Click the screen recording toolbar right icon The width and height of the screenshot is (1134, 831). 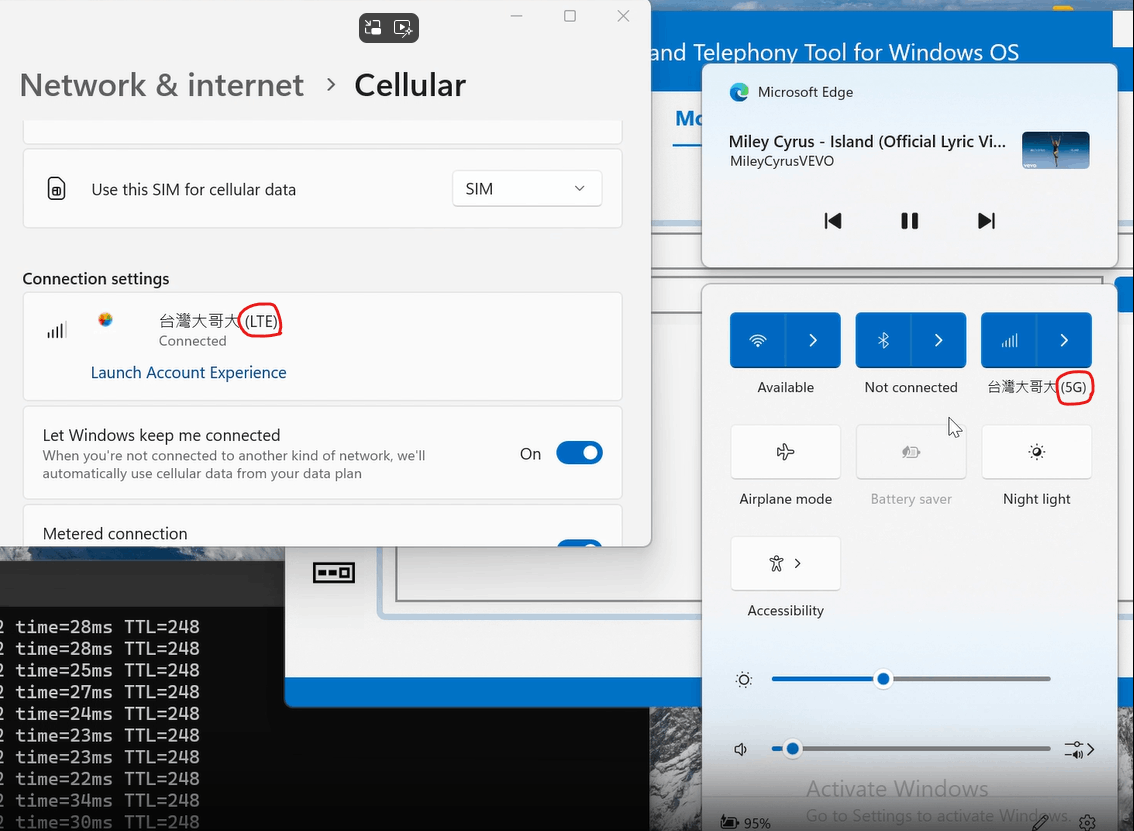click(x=404, y=28)
